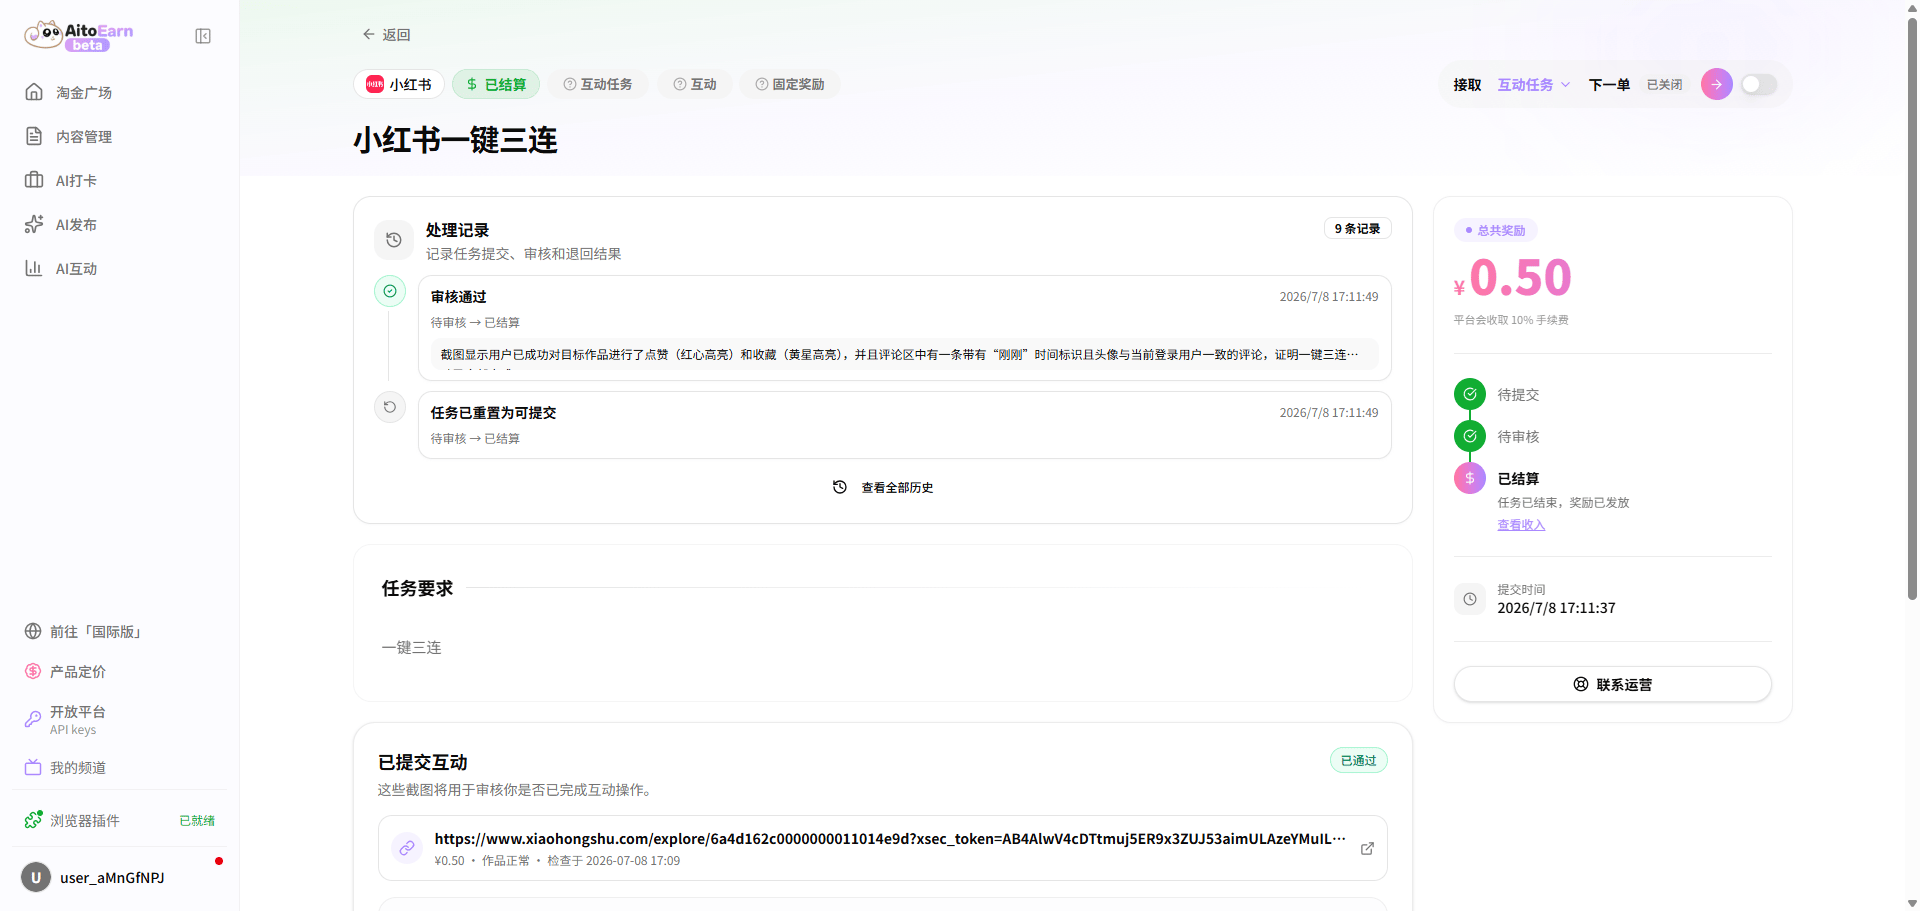Go to 前往「国际版」 globe icon
The height and width of the screenshot is (911, 1920).
coord(33,631)
